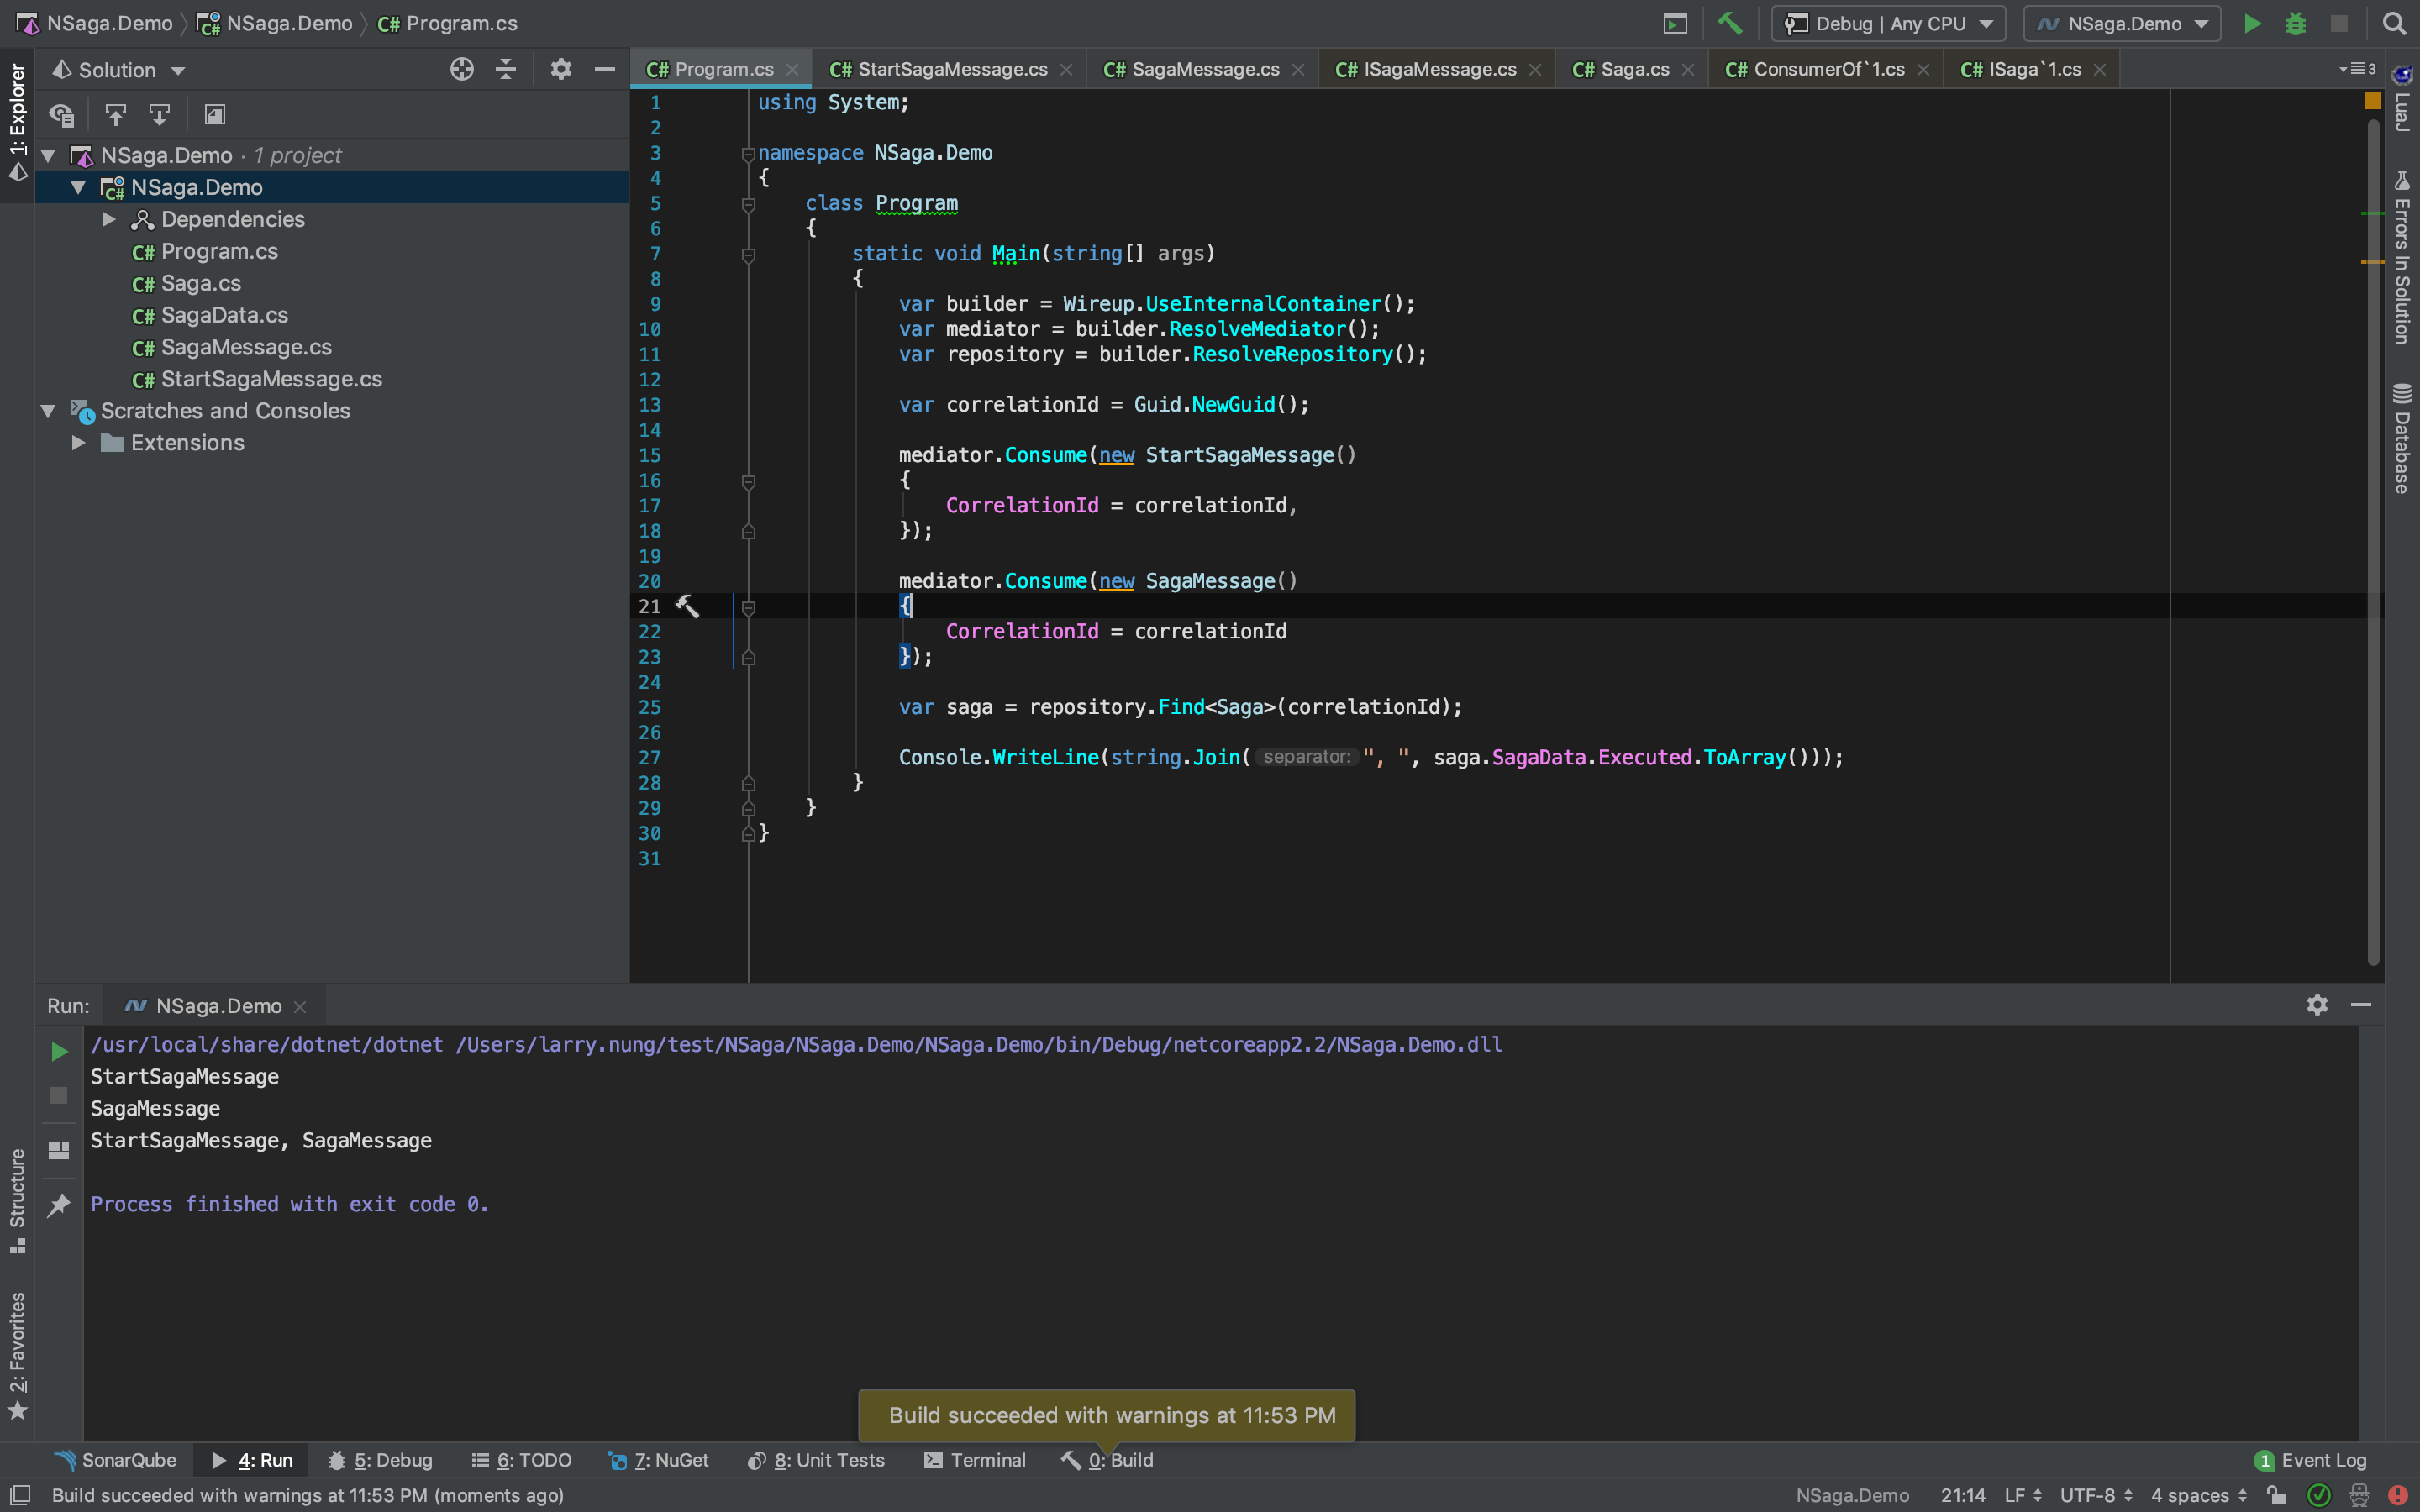Click the tool window quick-access icon at bottom left
This screenshot has height=1512, width=2420.
[x=20, y=1495]
